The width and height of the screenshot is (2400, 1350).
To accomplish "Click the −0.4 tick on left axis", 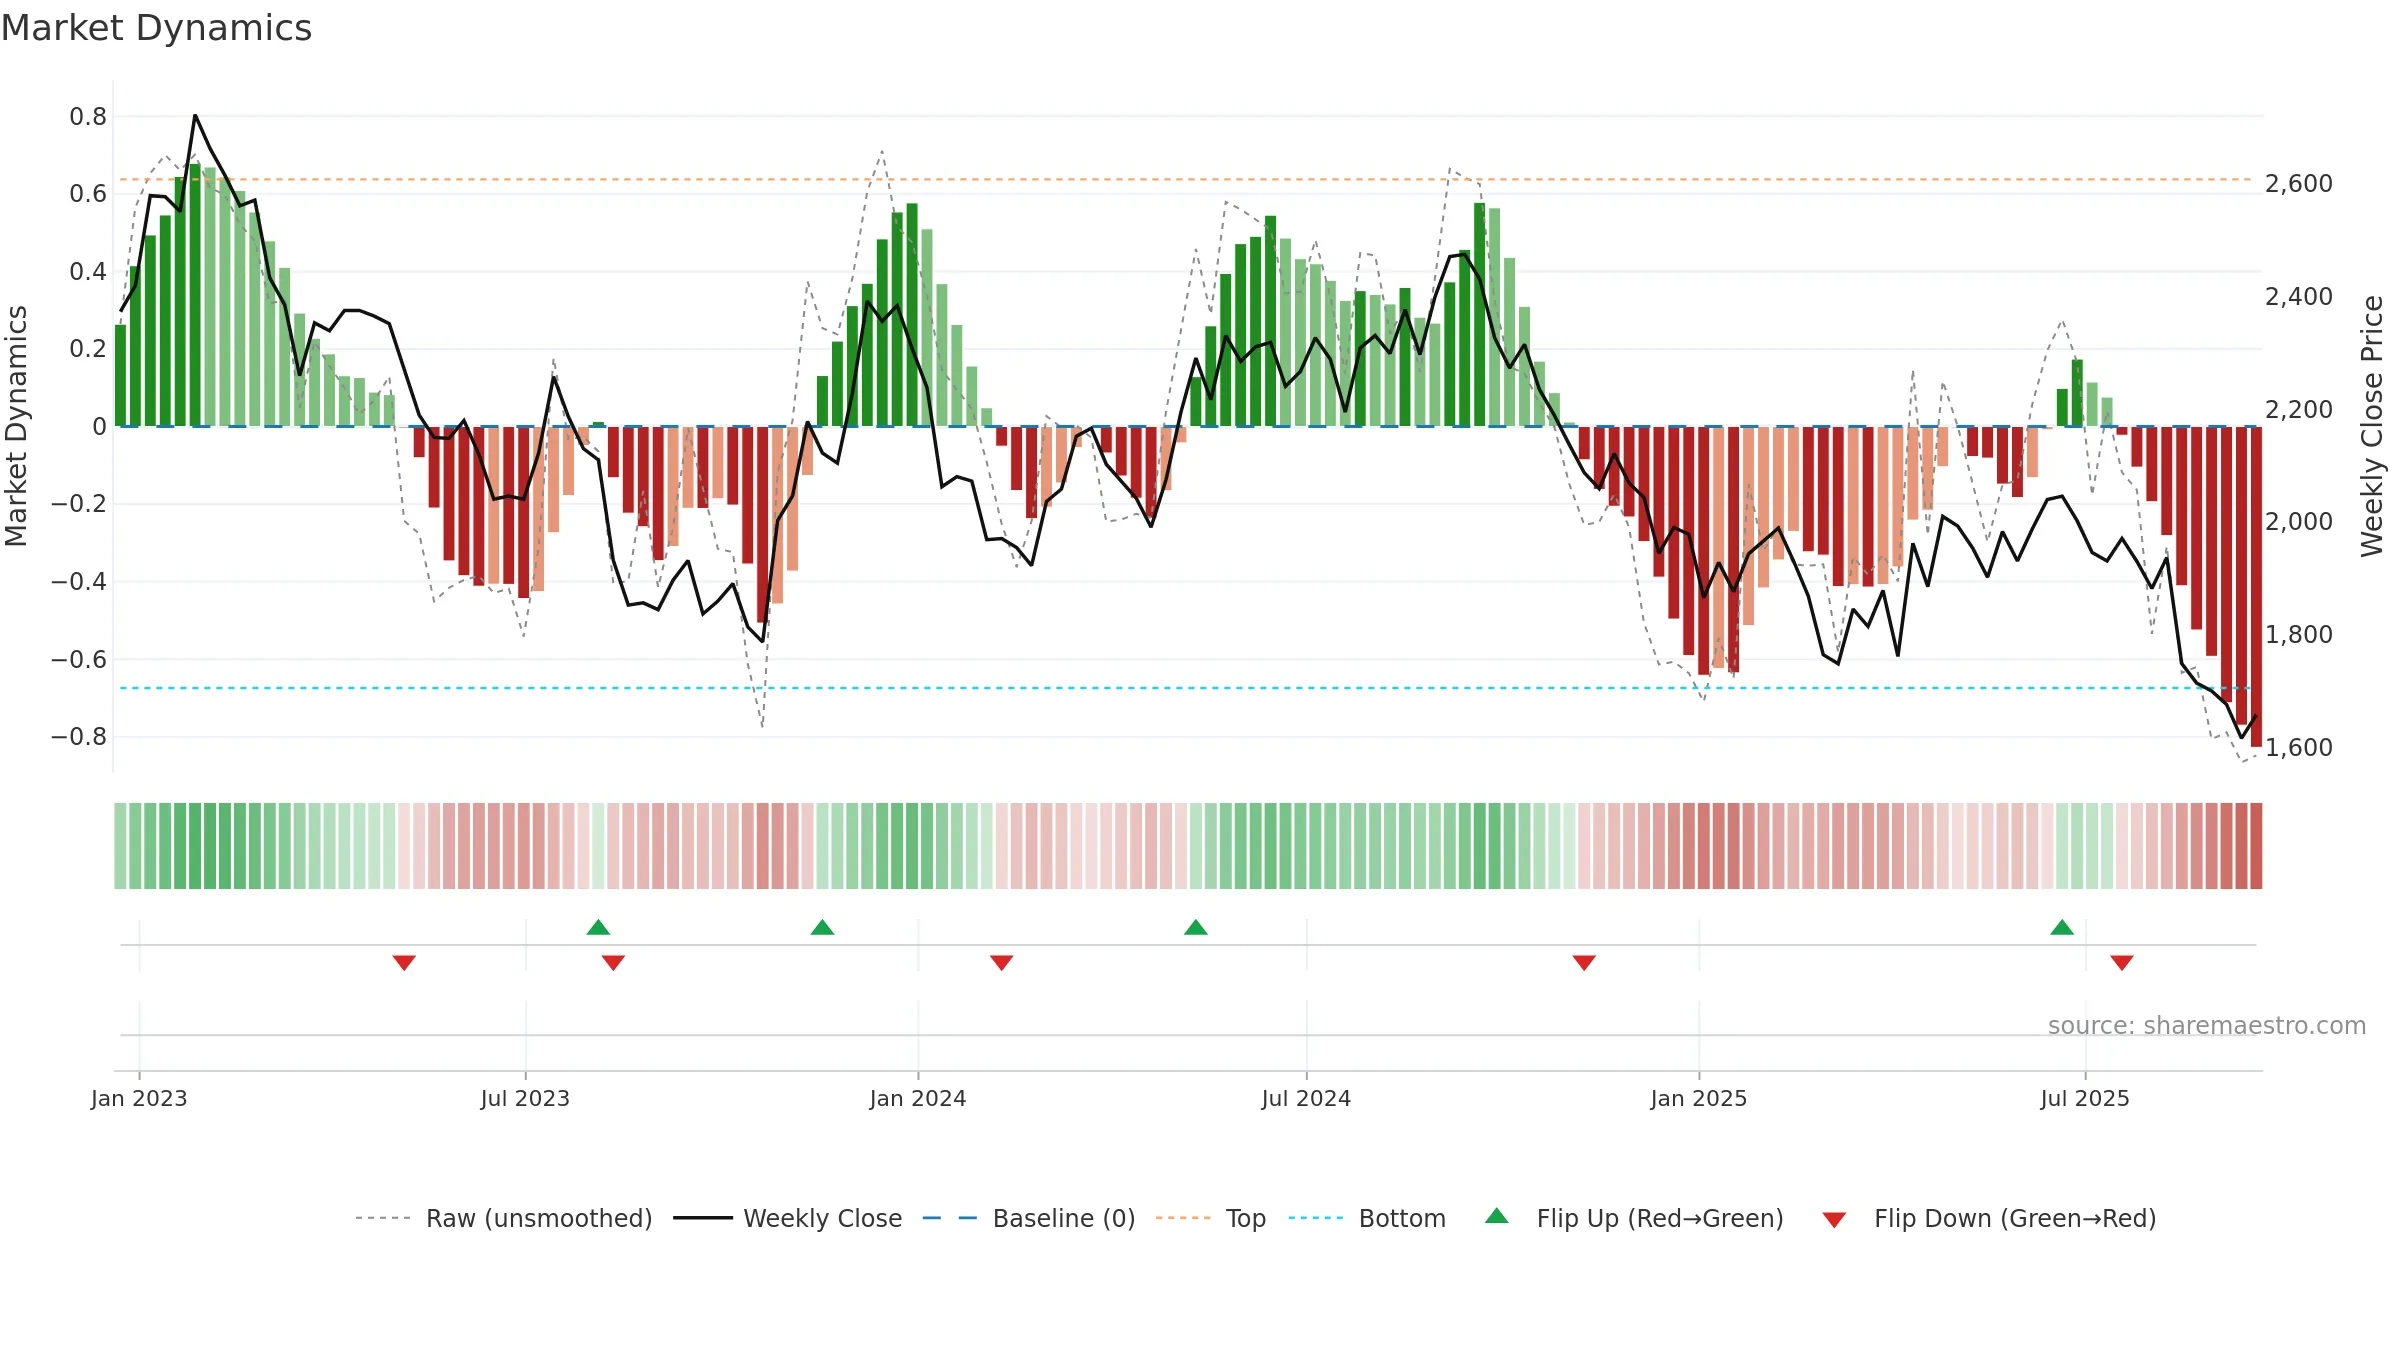I will pos(79,582).
